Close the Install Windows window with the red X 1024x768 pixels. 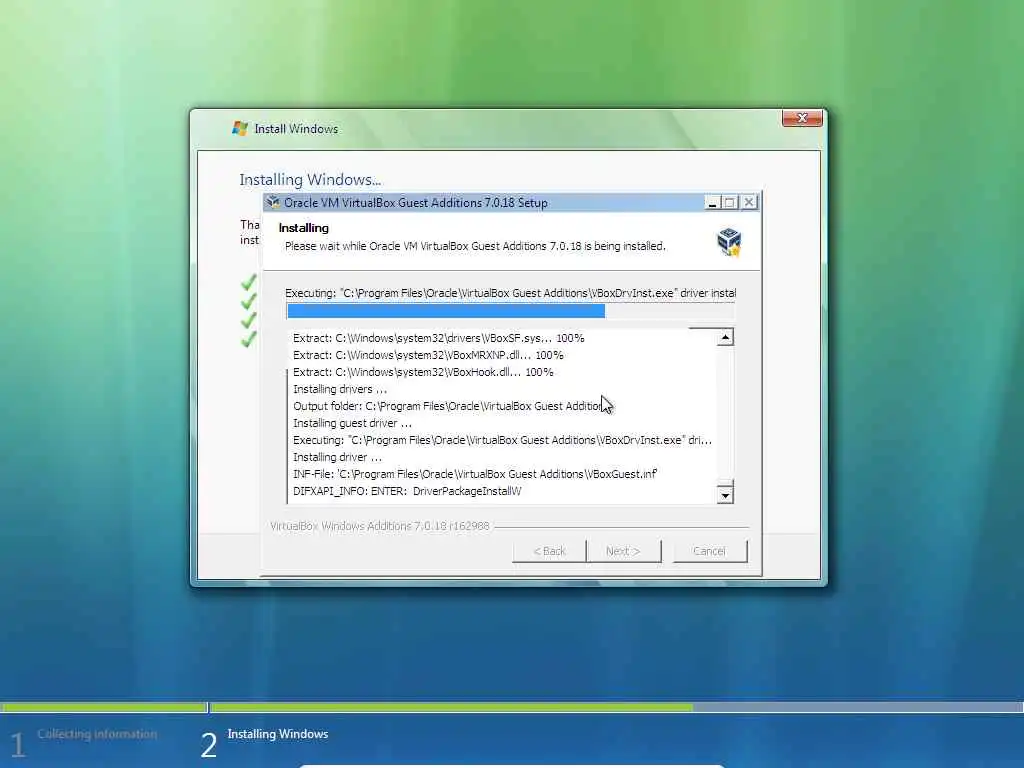(802, 118)
